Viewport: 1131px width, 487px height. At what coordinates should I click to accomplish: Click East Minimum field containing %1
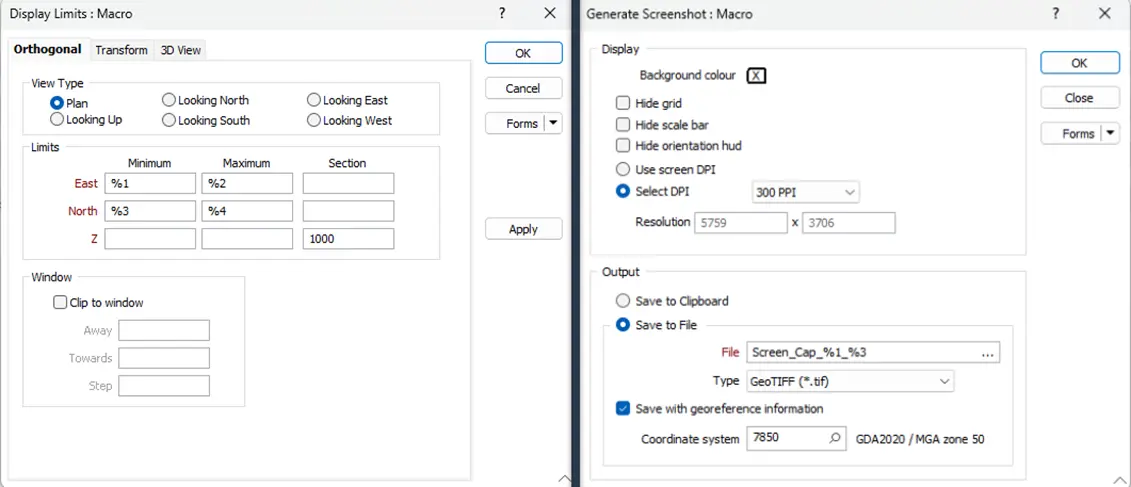[x=150, y=183]
